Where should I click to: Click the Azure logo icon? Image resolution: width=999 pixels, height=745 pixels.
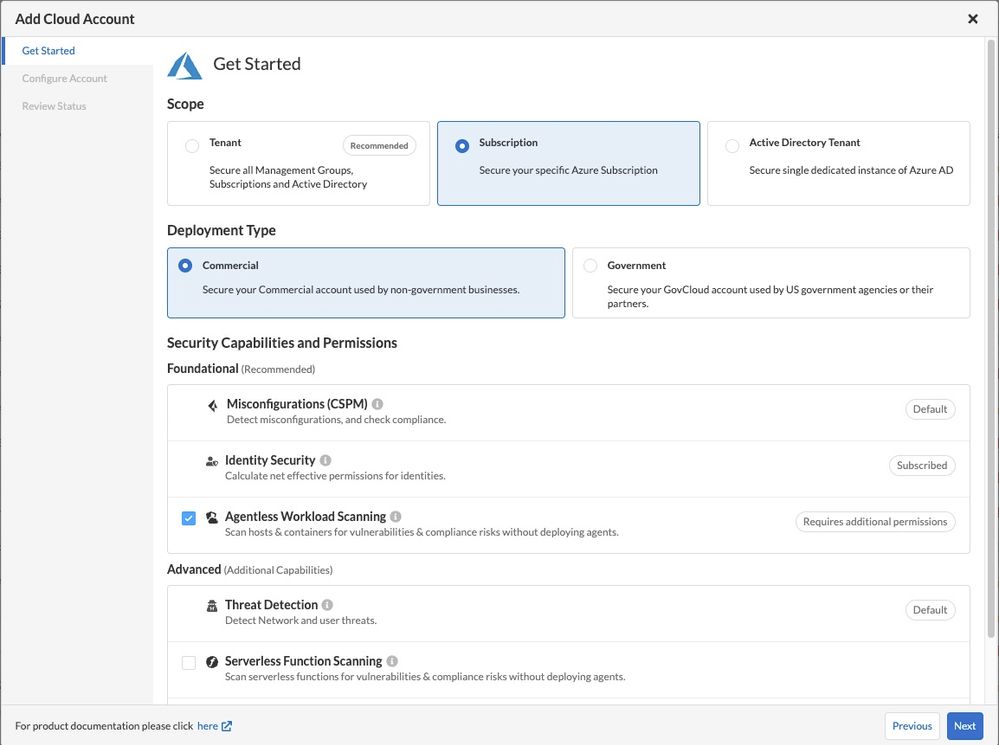tap(185, 65)
